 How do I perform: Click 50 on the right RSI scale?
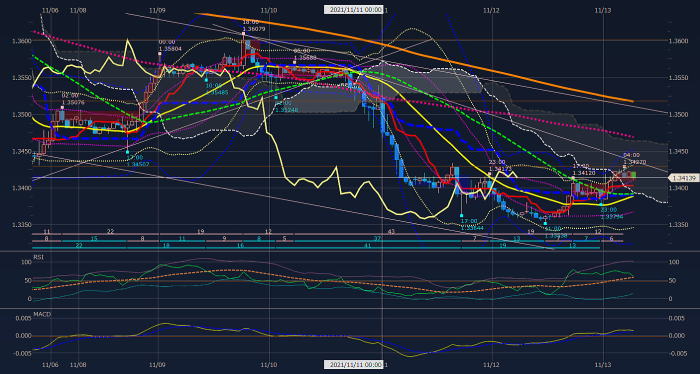[x=672, y=281]
